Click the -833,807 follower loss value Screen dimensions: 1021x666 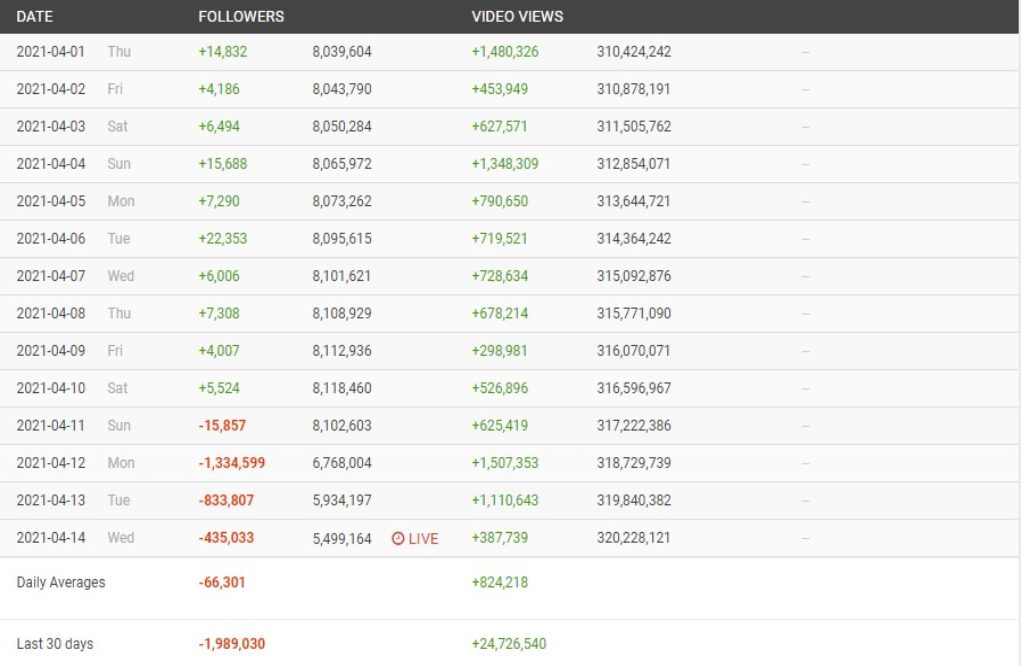[226, 500]
